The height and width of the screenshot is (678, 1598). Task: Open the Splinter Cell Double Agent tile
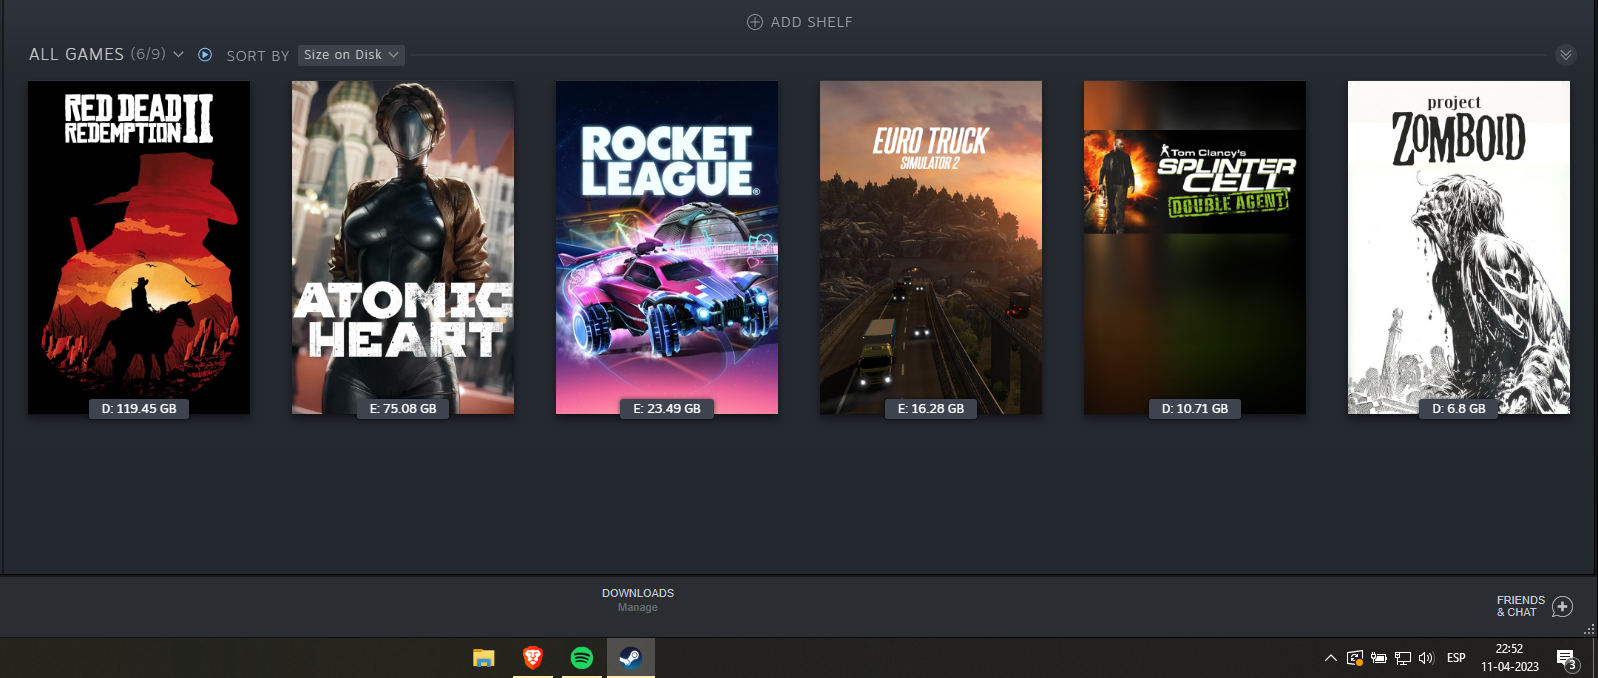tap(1195, 247)
